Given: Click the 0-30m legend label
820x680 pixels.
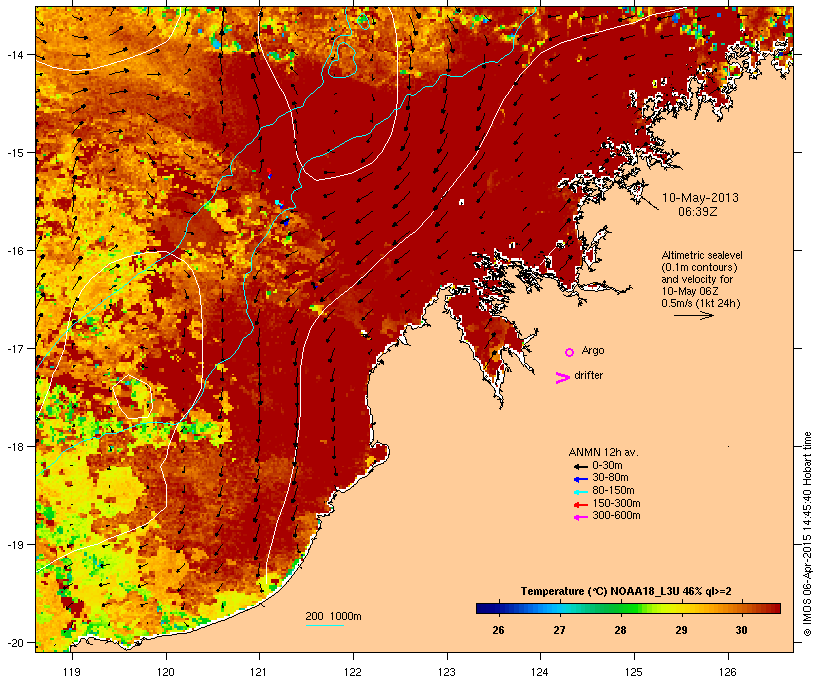Looking at the screenshot, I should tap(607, 466).
